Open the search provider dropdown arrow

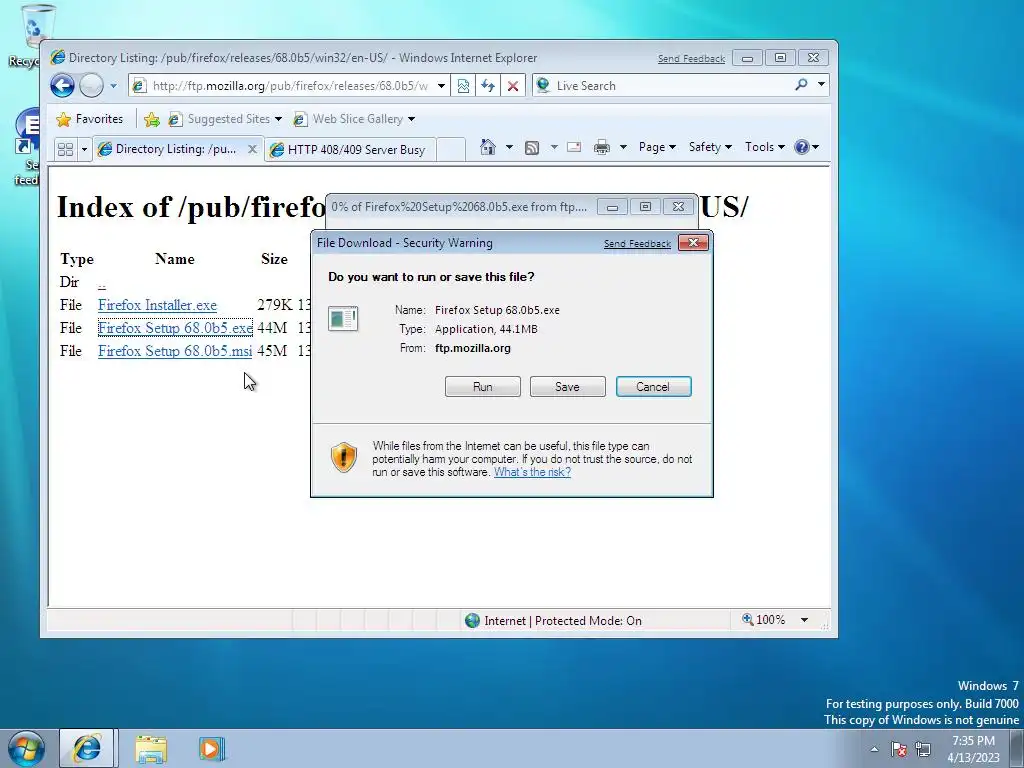[822, 84]
